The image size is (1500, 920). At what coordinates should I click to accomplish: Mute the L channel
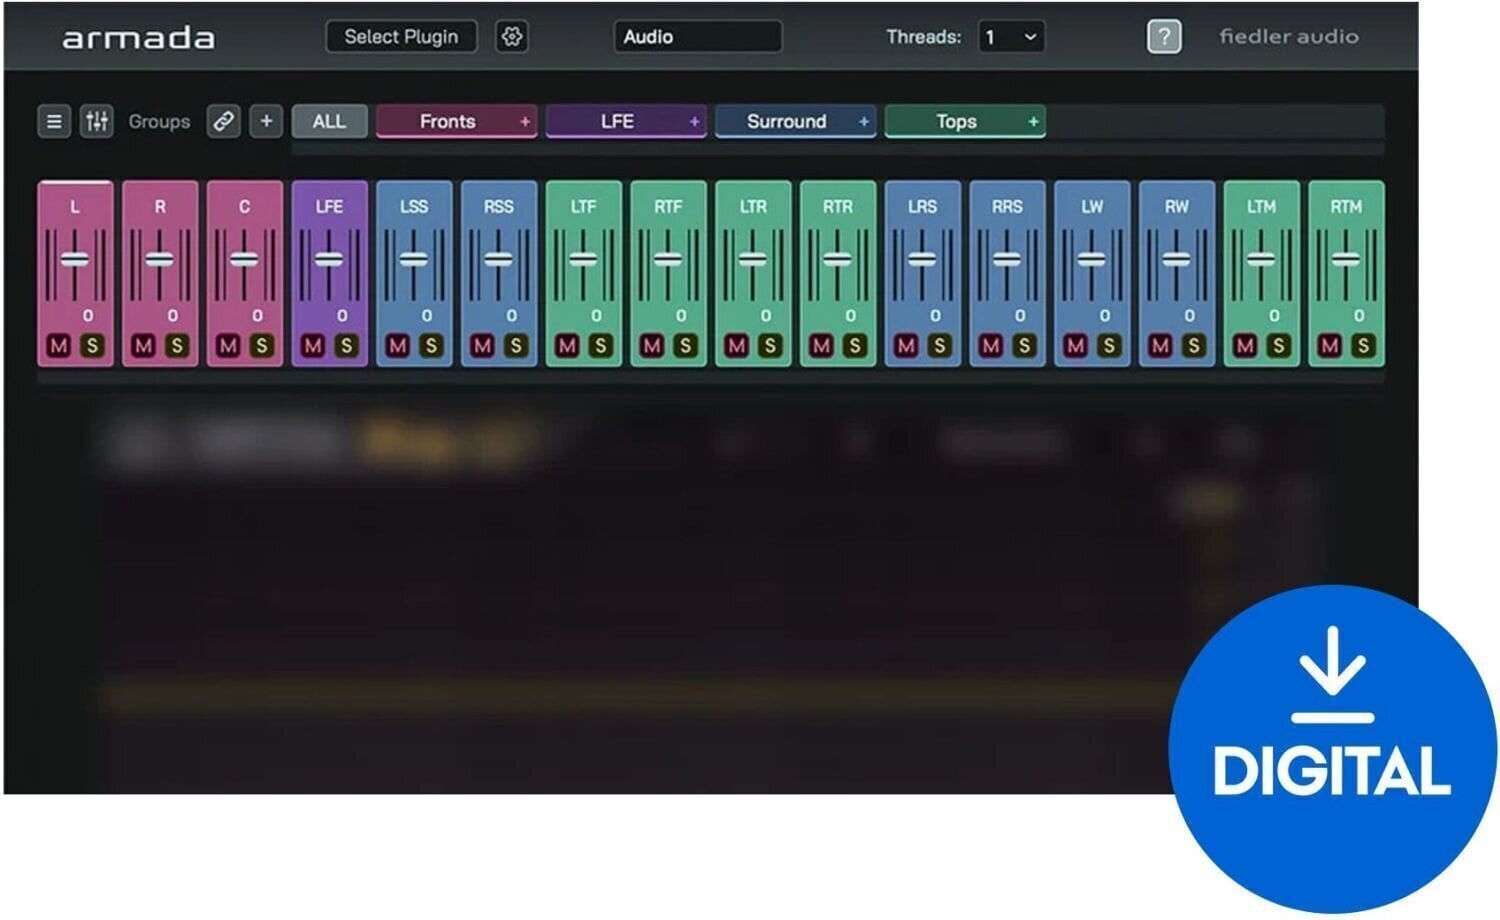click(59, 345)
